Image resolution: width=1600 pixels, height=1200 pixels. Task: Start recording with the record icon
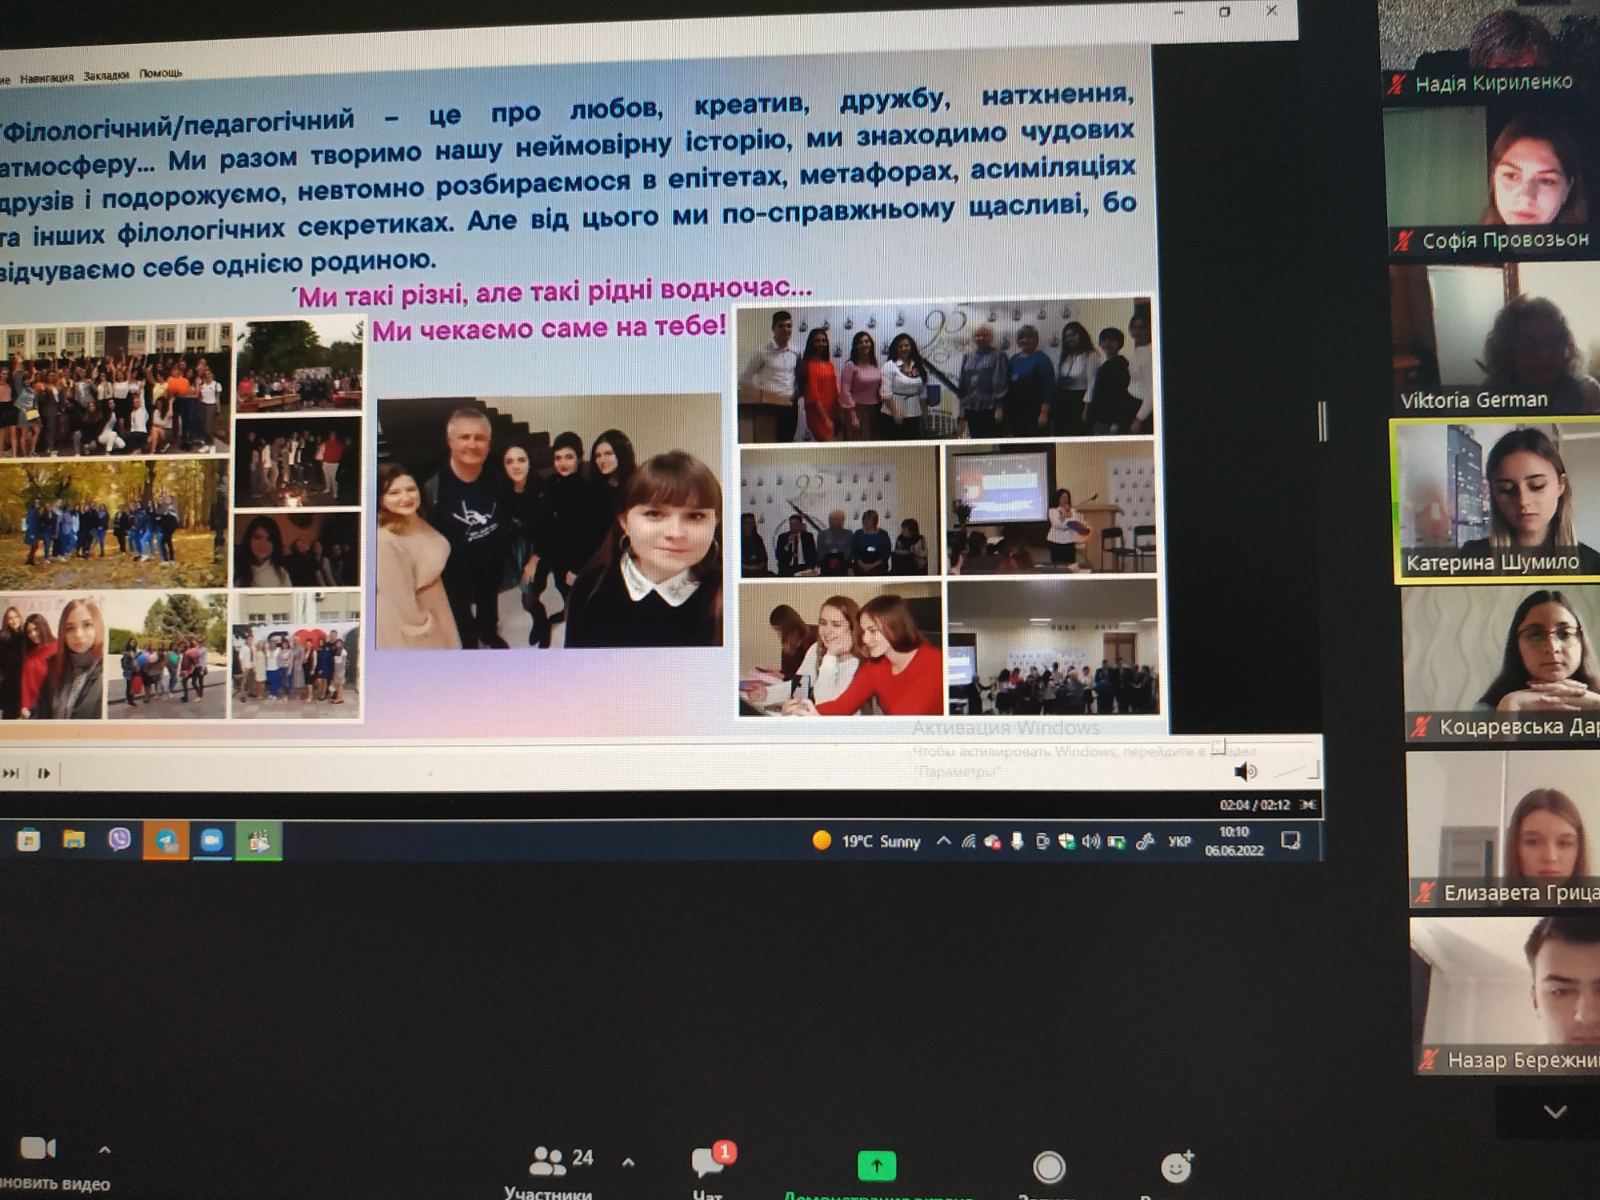tap(1048, 1167)
